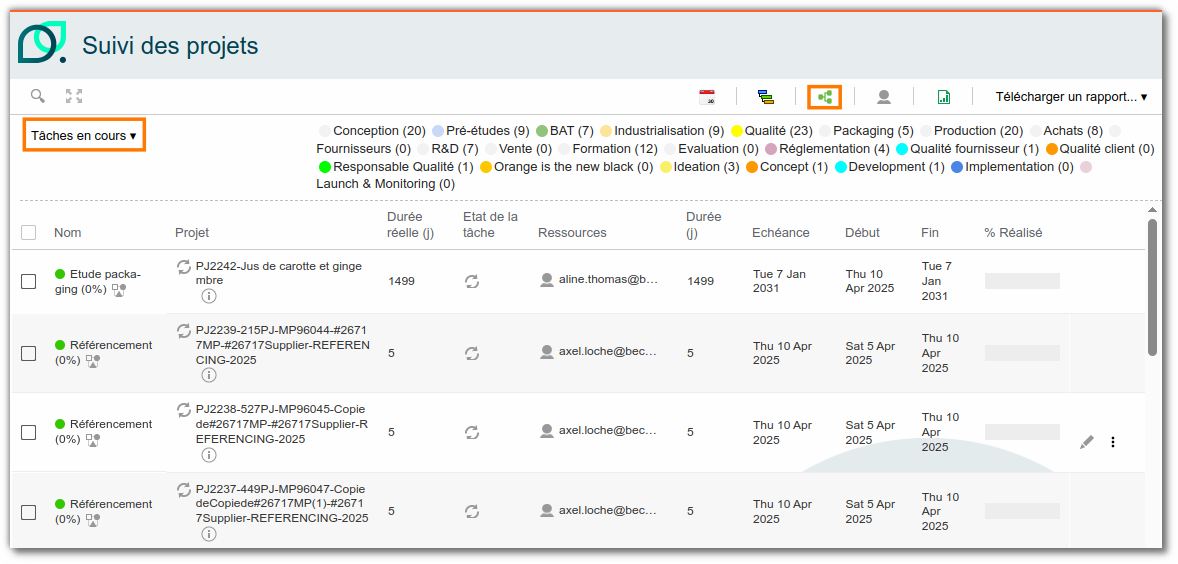Filter by Responsable Qualité (1) legend

point(396,167)
